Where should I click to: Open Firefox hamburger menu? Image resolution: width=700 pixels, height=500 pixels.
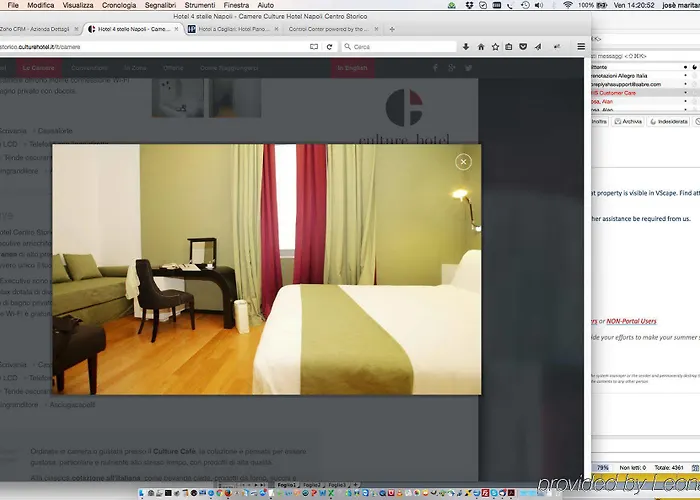(581, 47)
